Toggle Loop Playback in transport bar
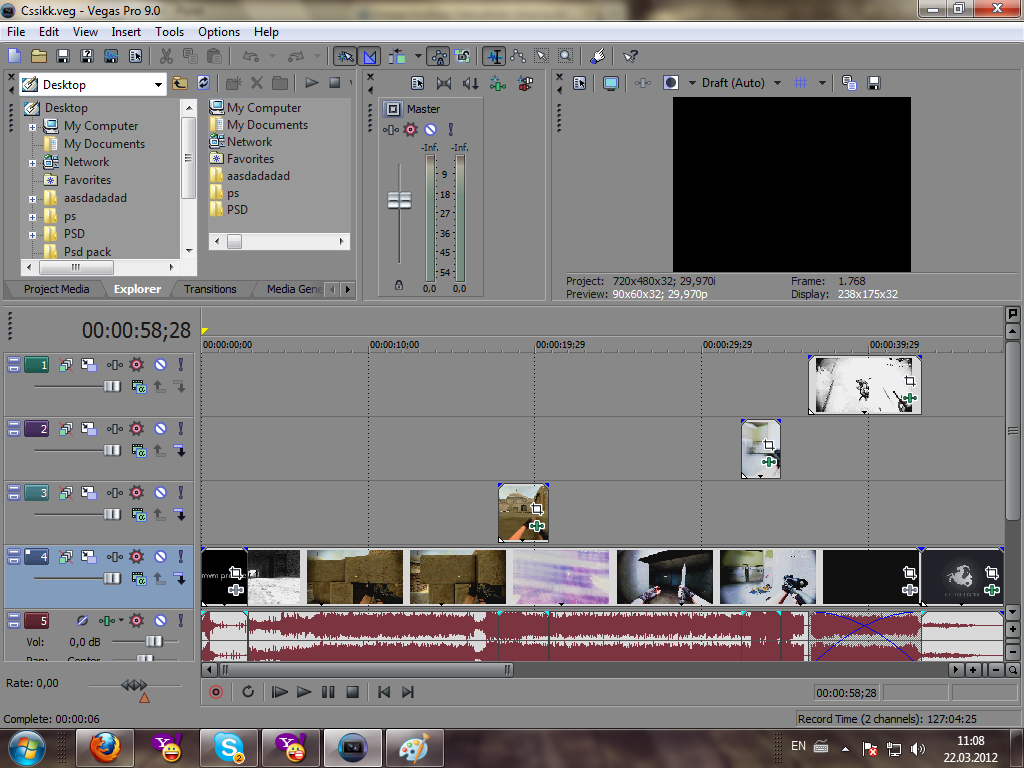 point(248,692)
